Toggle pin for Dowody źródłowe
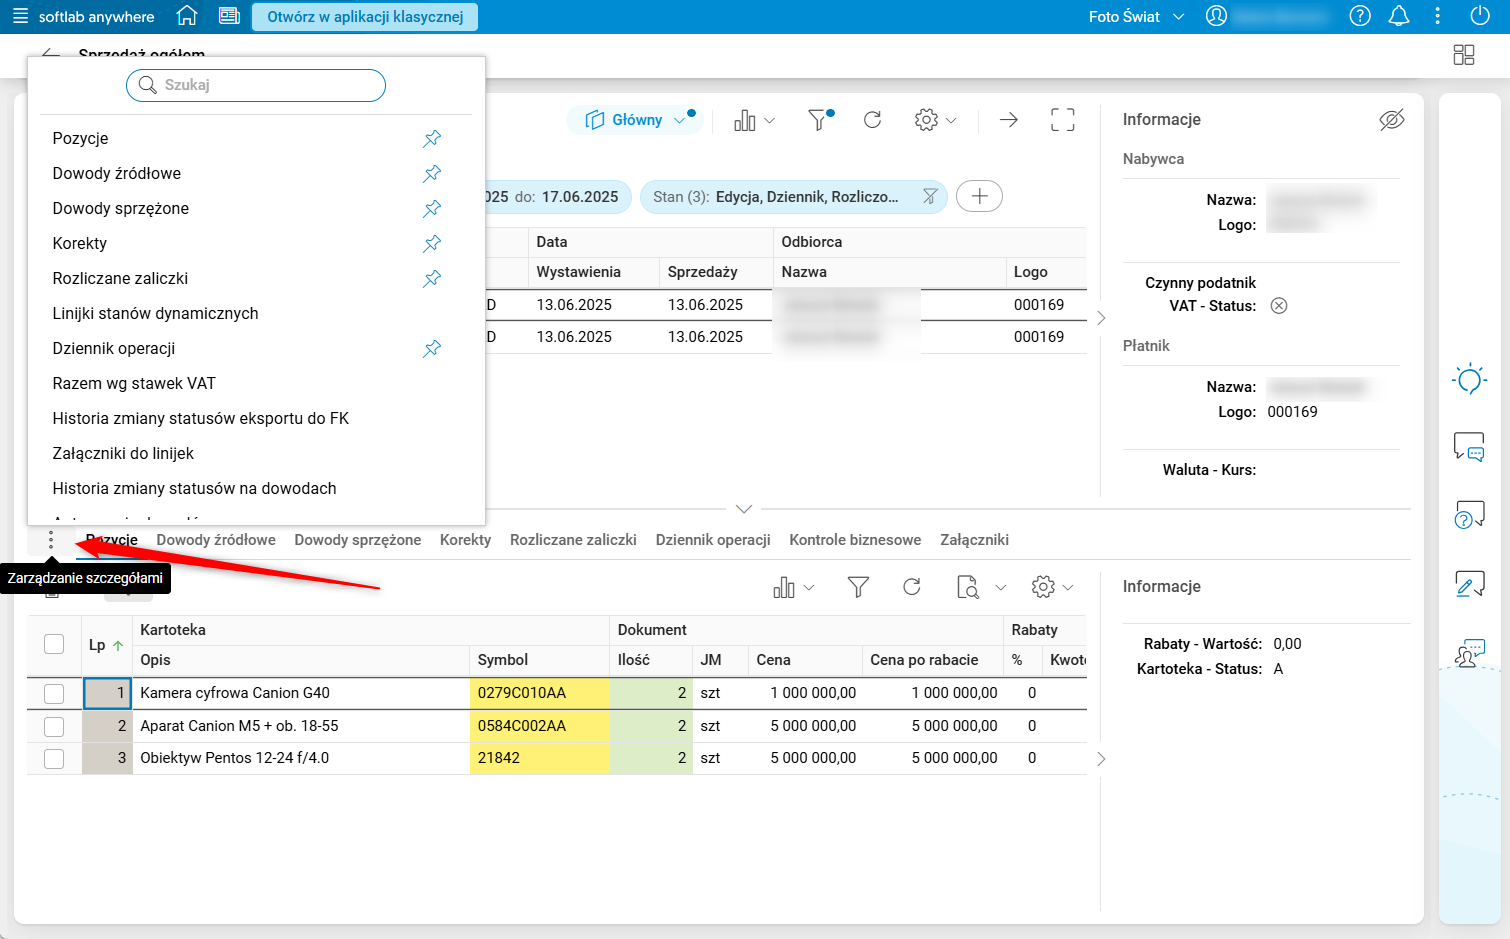1510x939 pixels. (x=432, y=174)
